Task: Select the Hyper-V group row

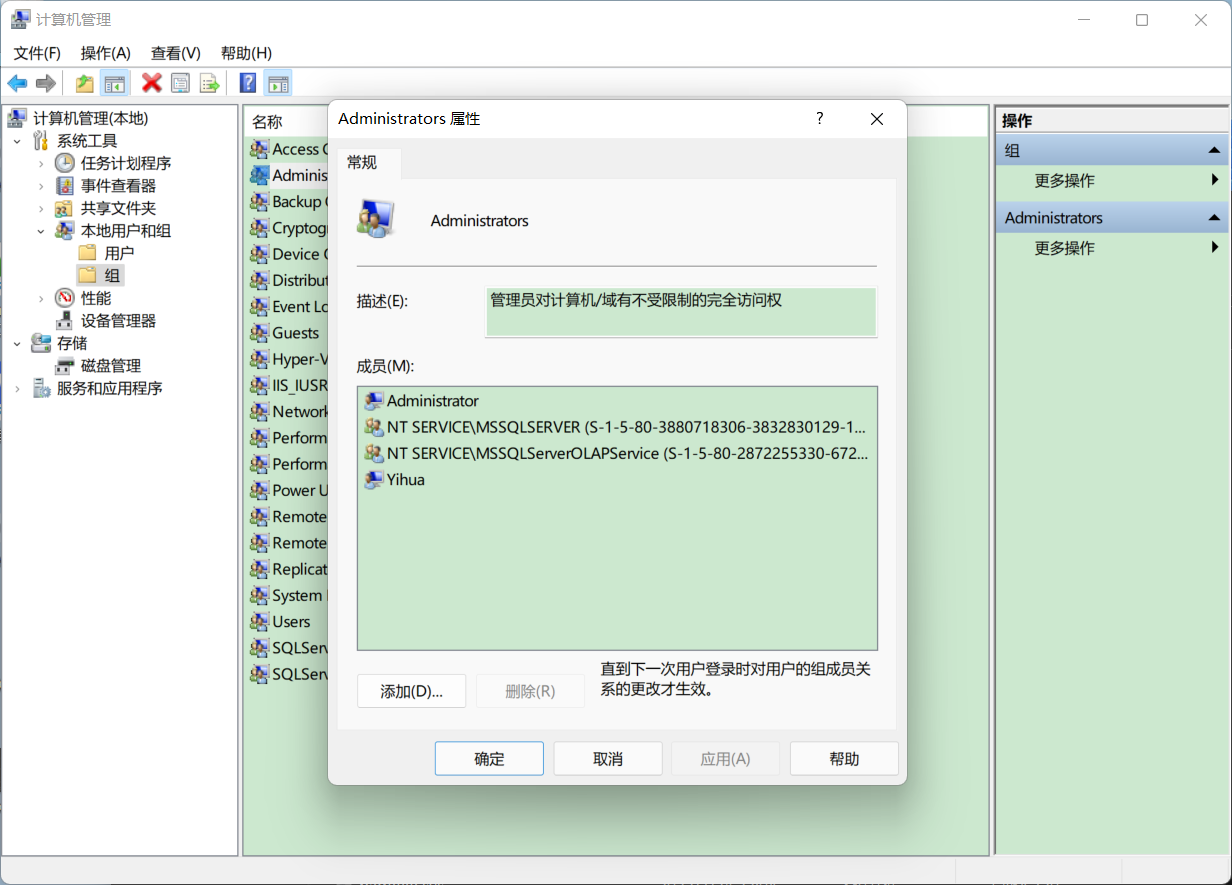Action: 288,359
